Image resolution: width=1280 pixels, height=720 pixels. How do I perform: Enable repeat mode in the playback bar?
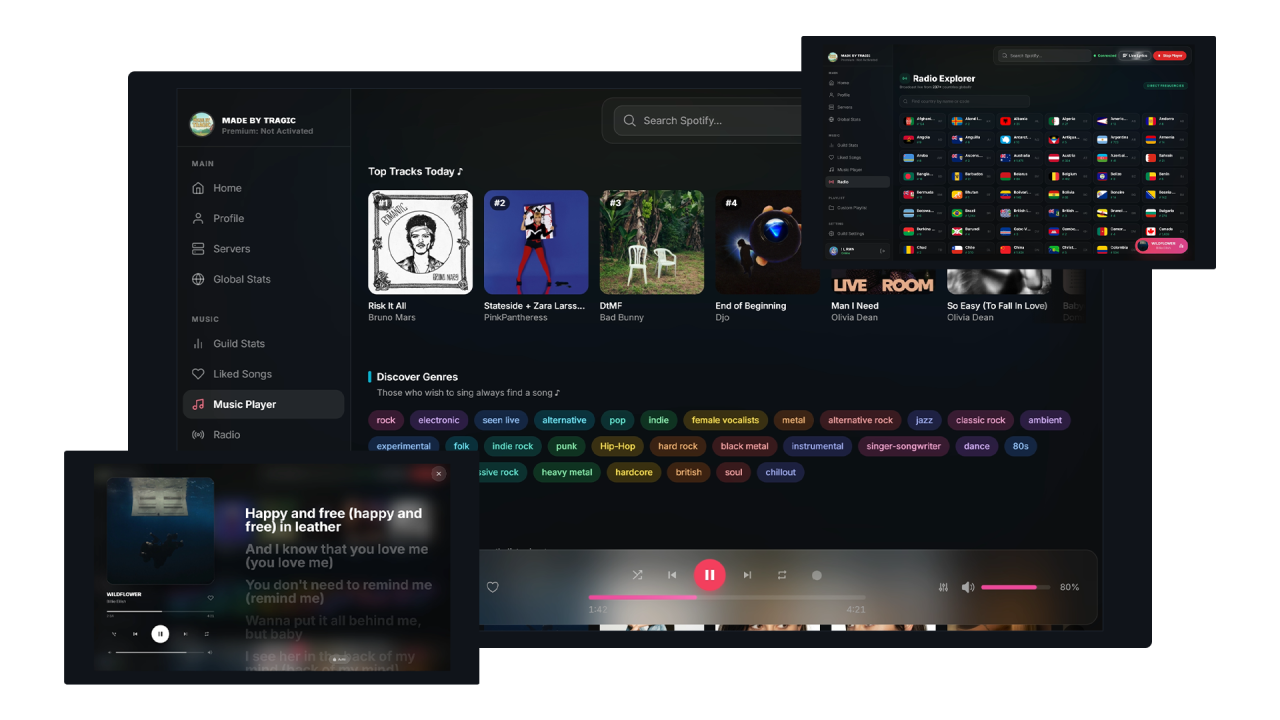pos(782,575)
